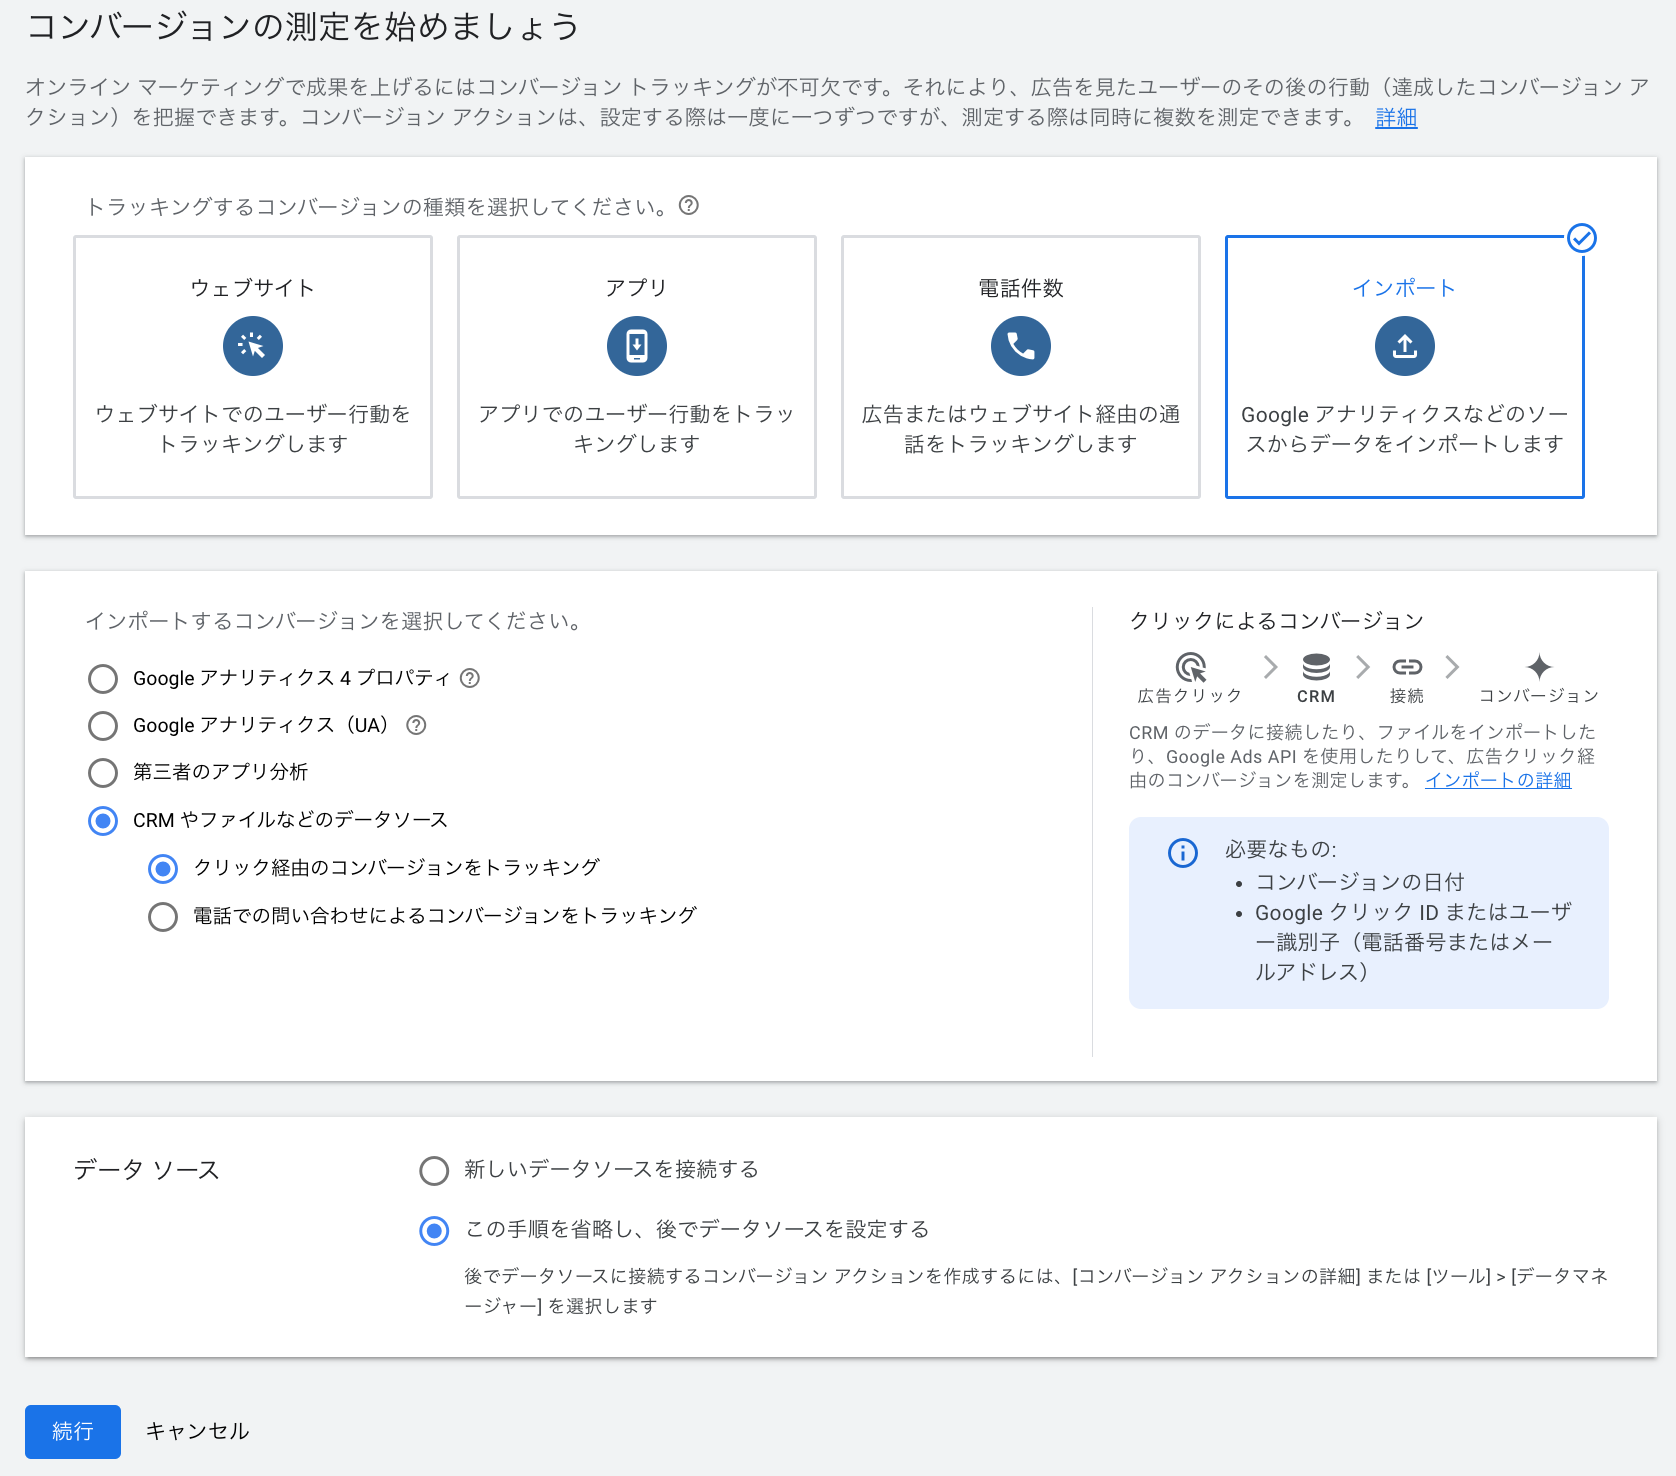This screenshot has height=1476, width=1676.
Task: Click the website cursor-click icon
Action: pos(253,346)
